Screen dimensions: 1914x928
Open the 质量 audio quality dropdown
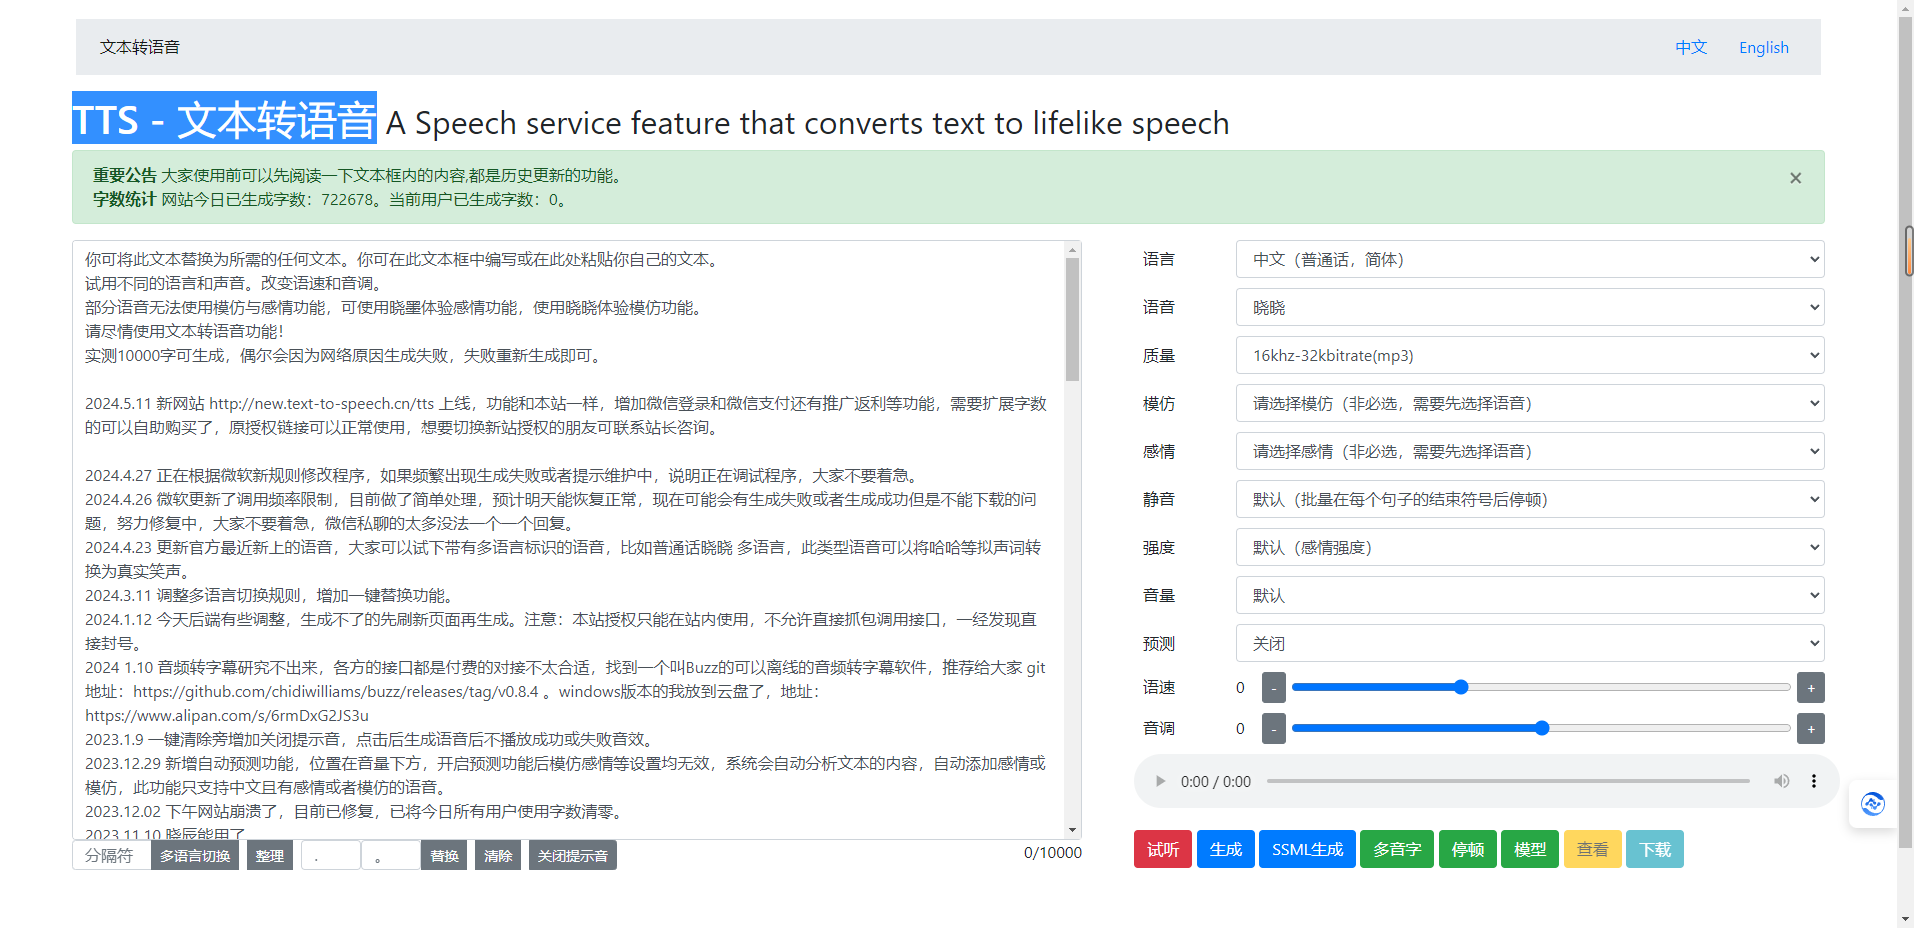[1528, 355]
